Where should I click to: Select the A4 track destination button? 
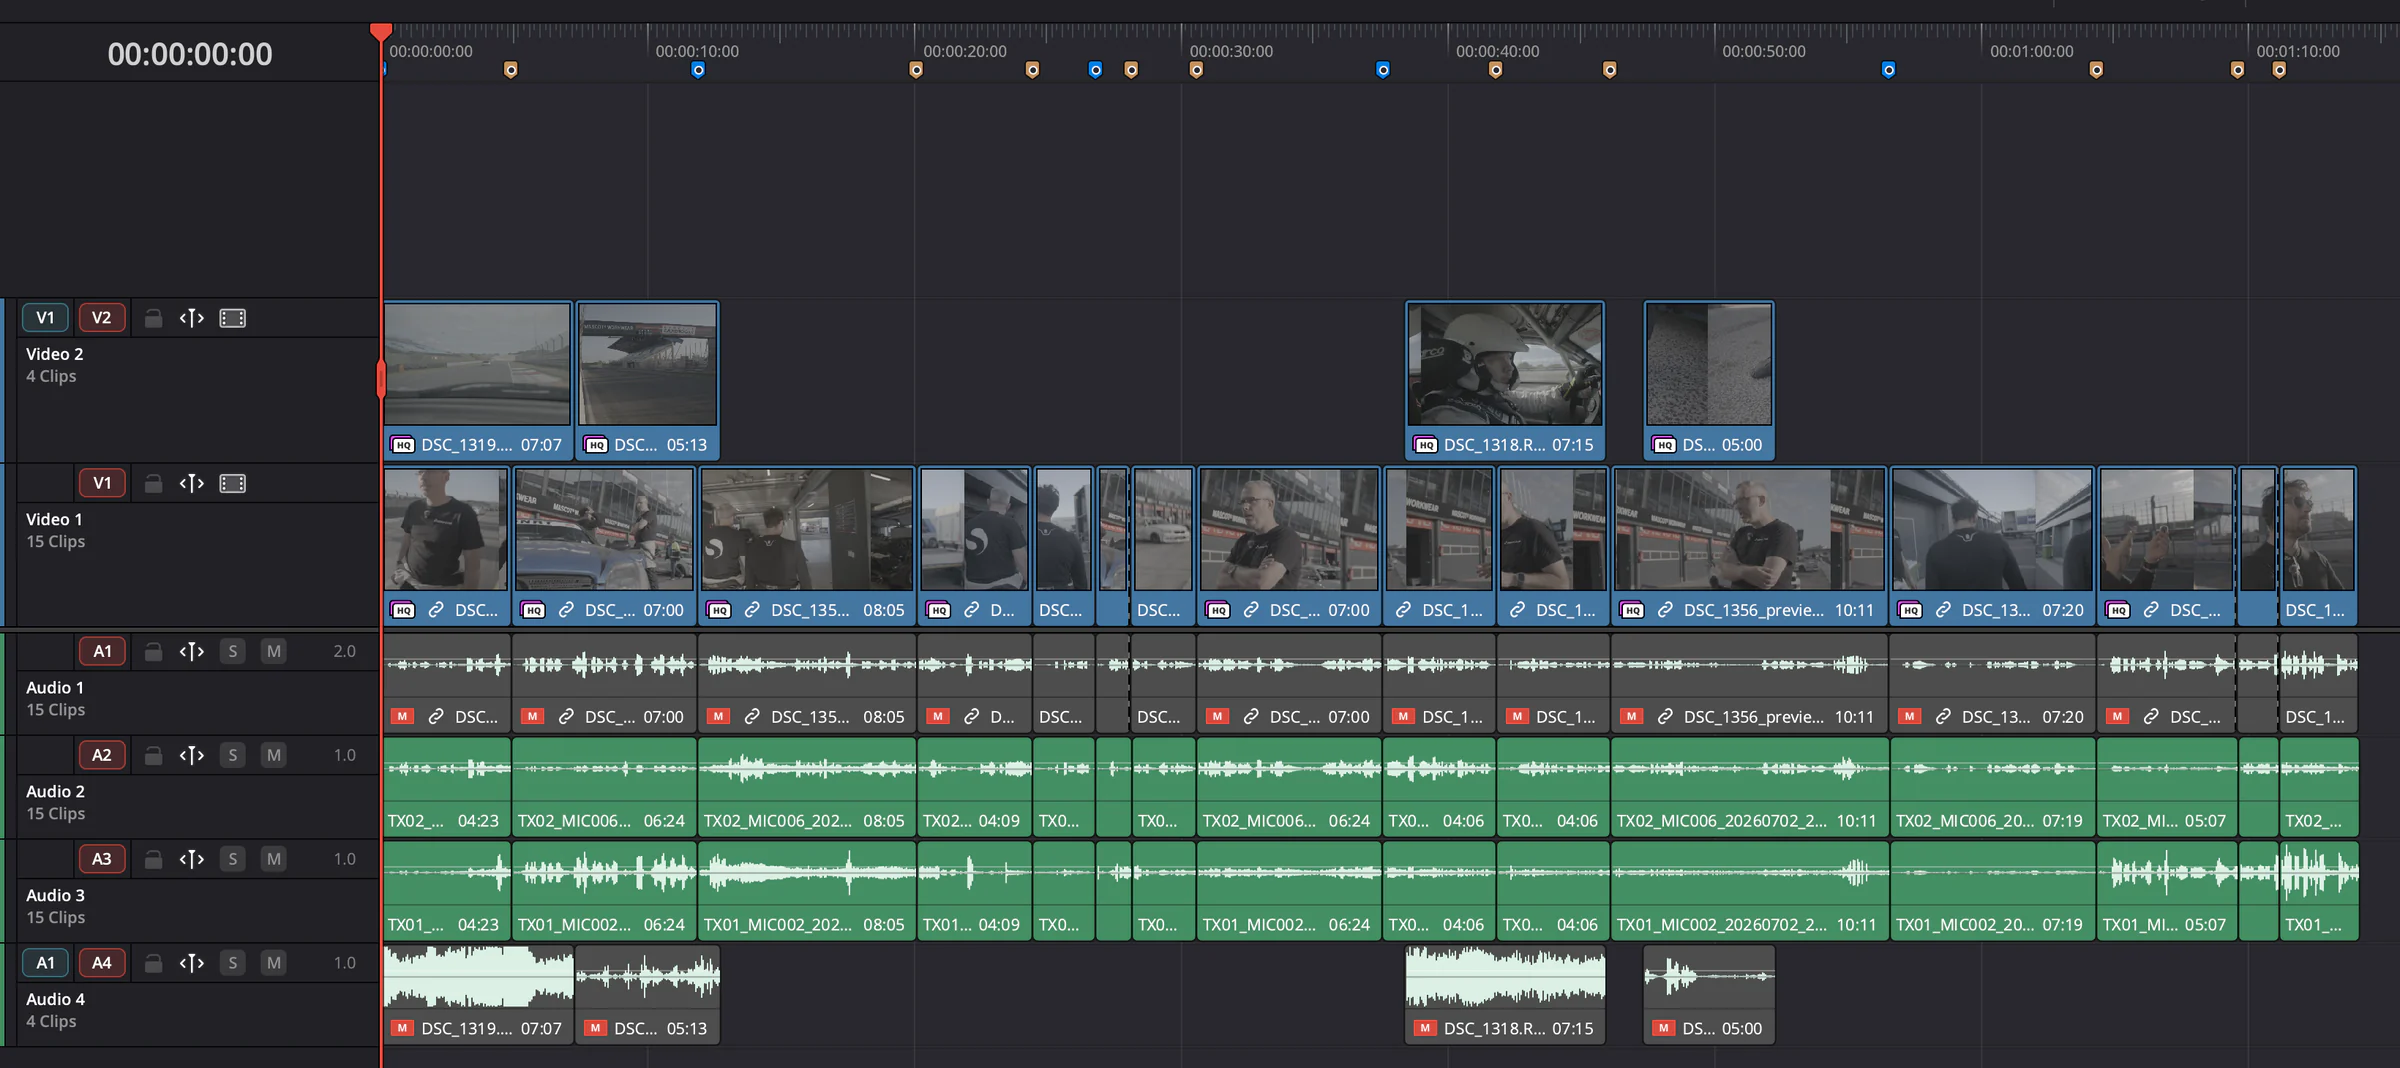click(102, 964)
